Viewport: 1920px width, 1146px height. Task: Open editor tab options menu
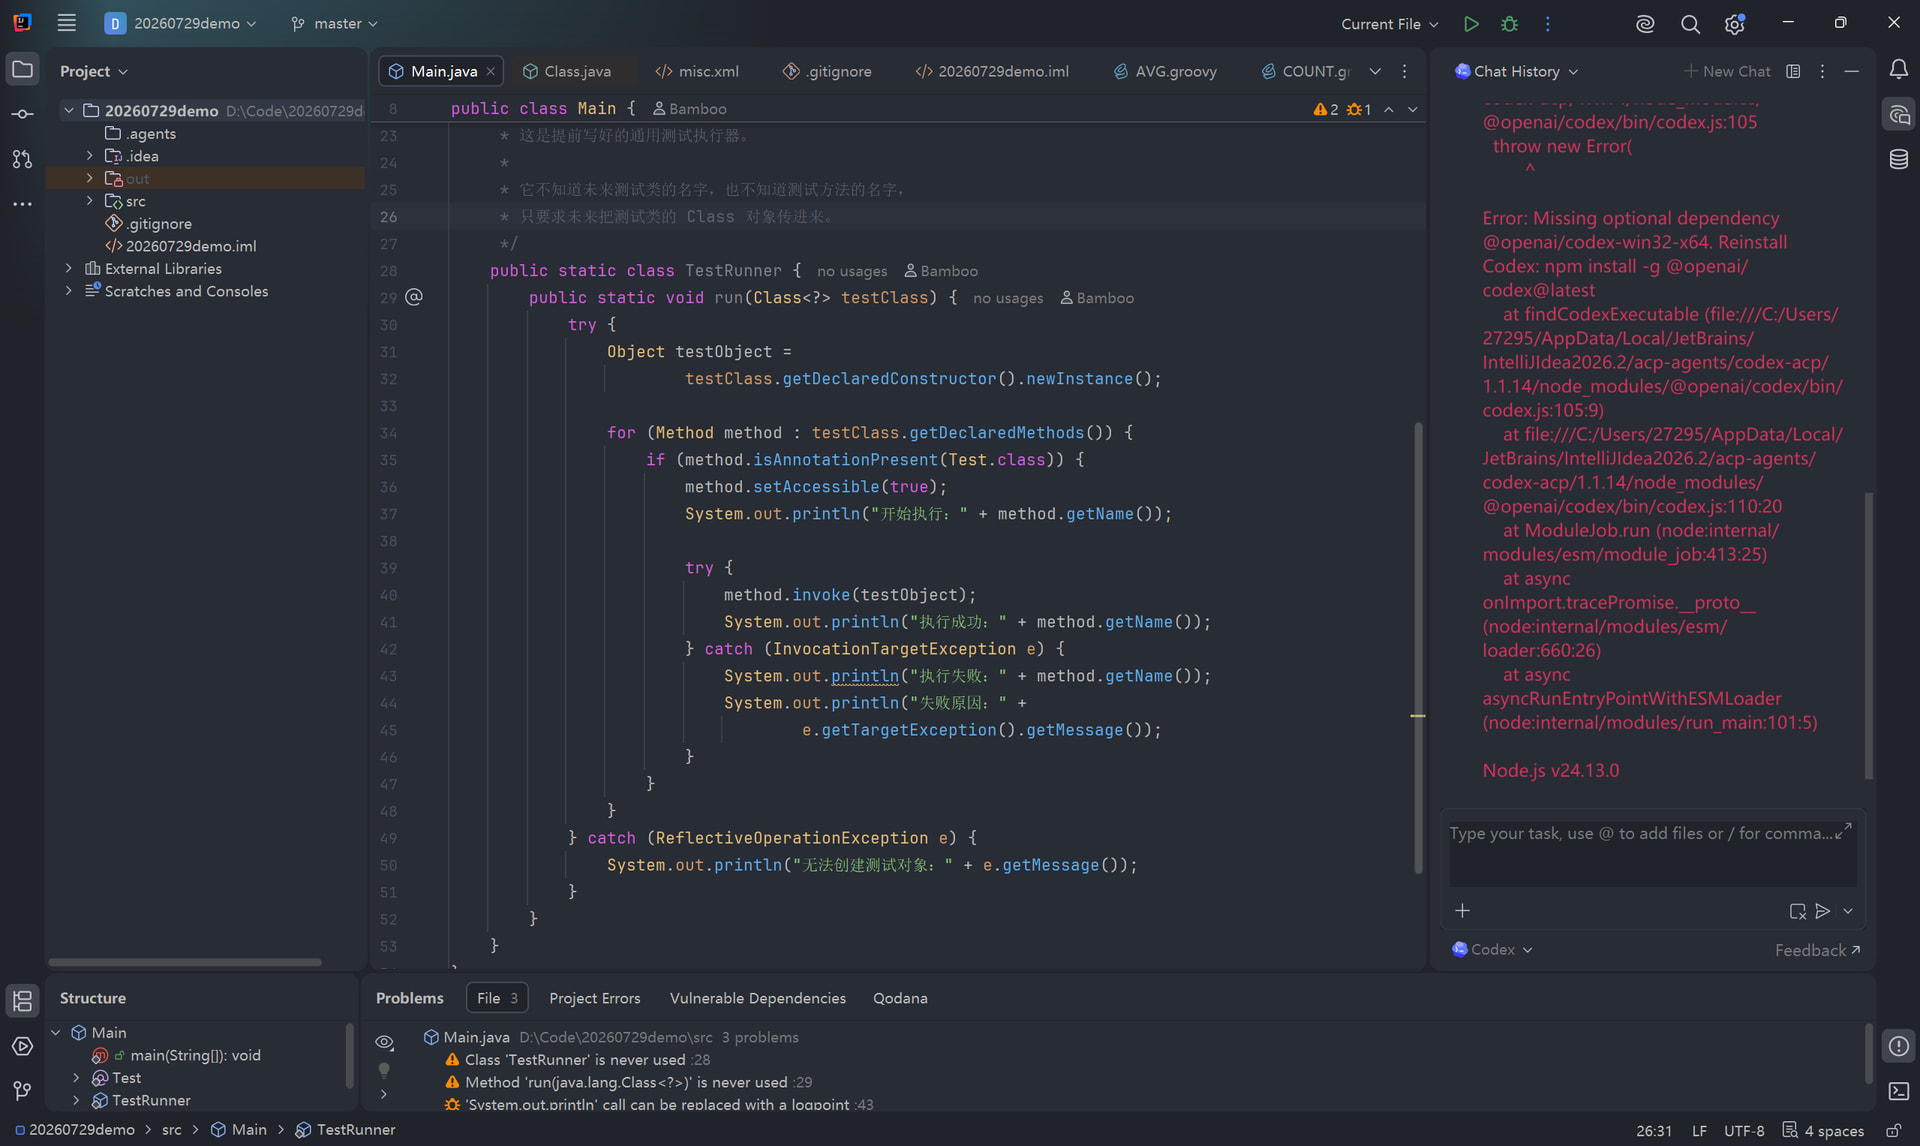[1404, 71]
